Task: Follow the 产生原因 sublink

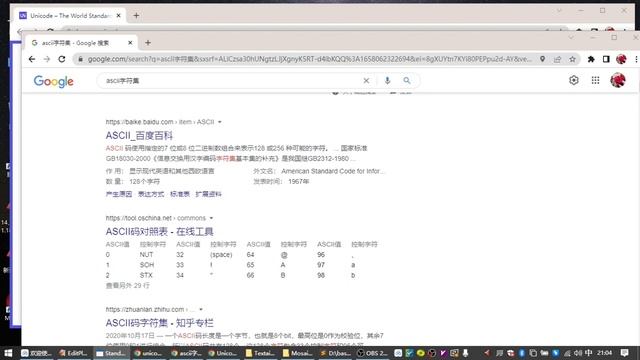Action: click(x=119, y=194)
